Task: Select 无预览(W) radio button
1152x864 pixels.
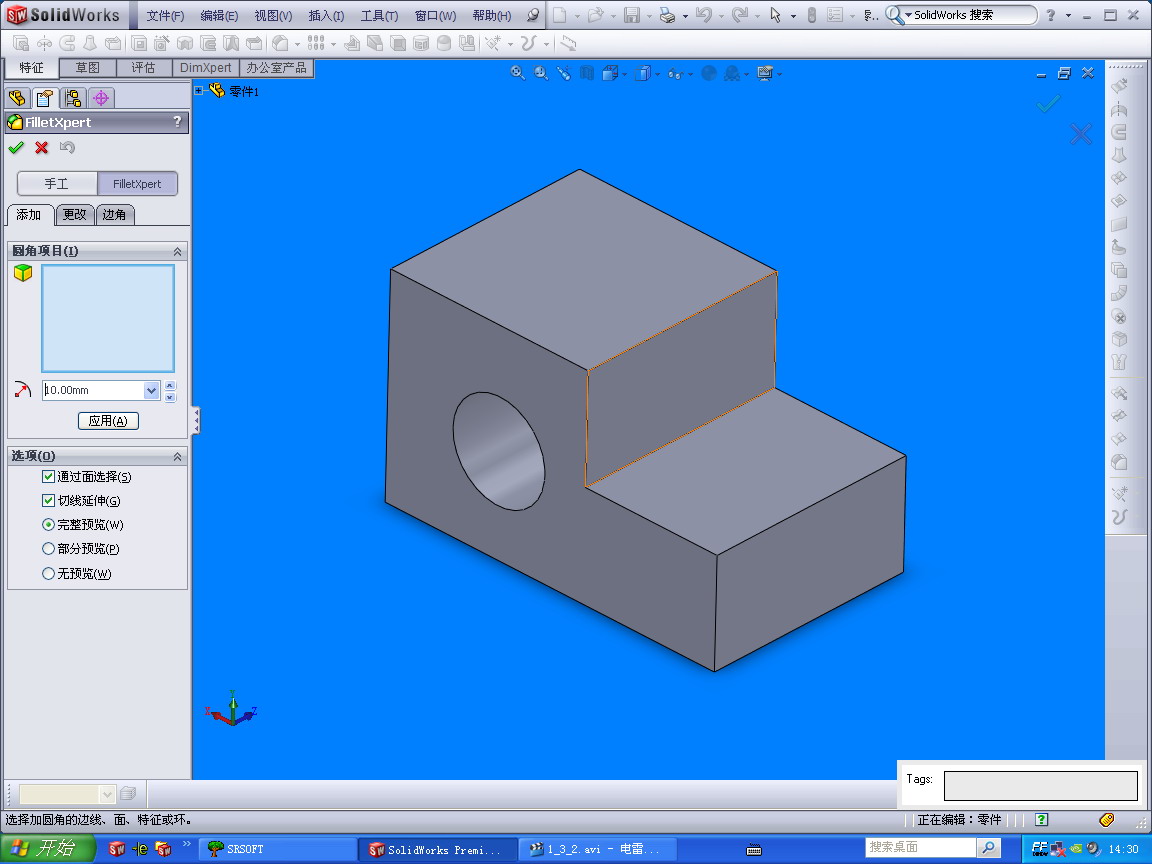Action: tap(48, 573)
